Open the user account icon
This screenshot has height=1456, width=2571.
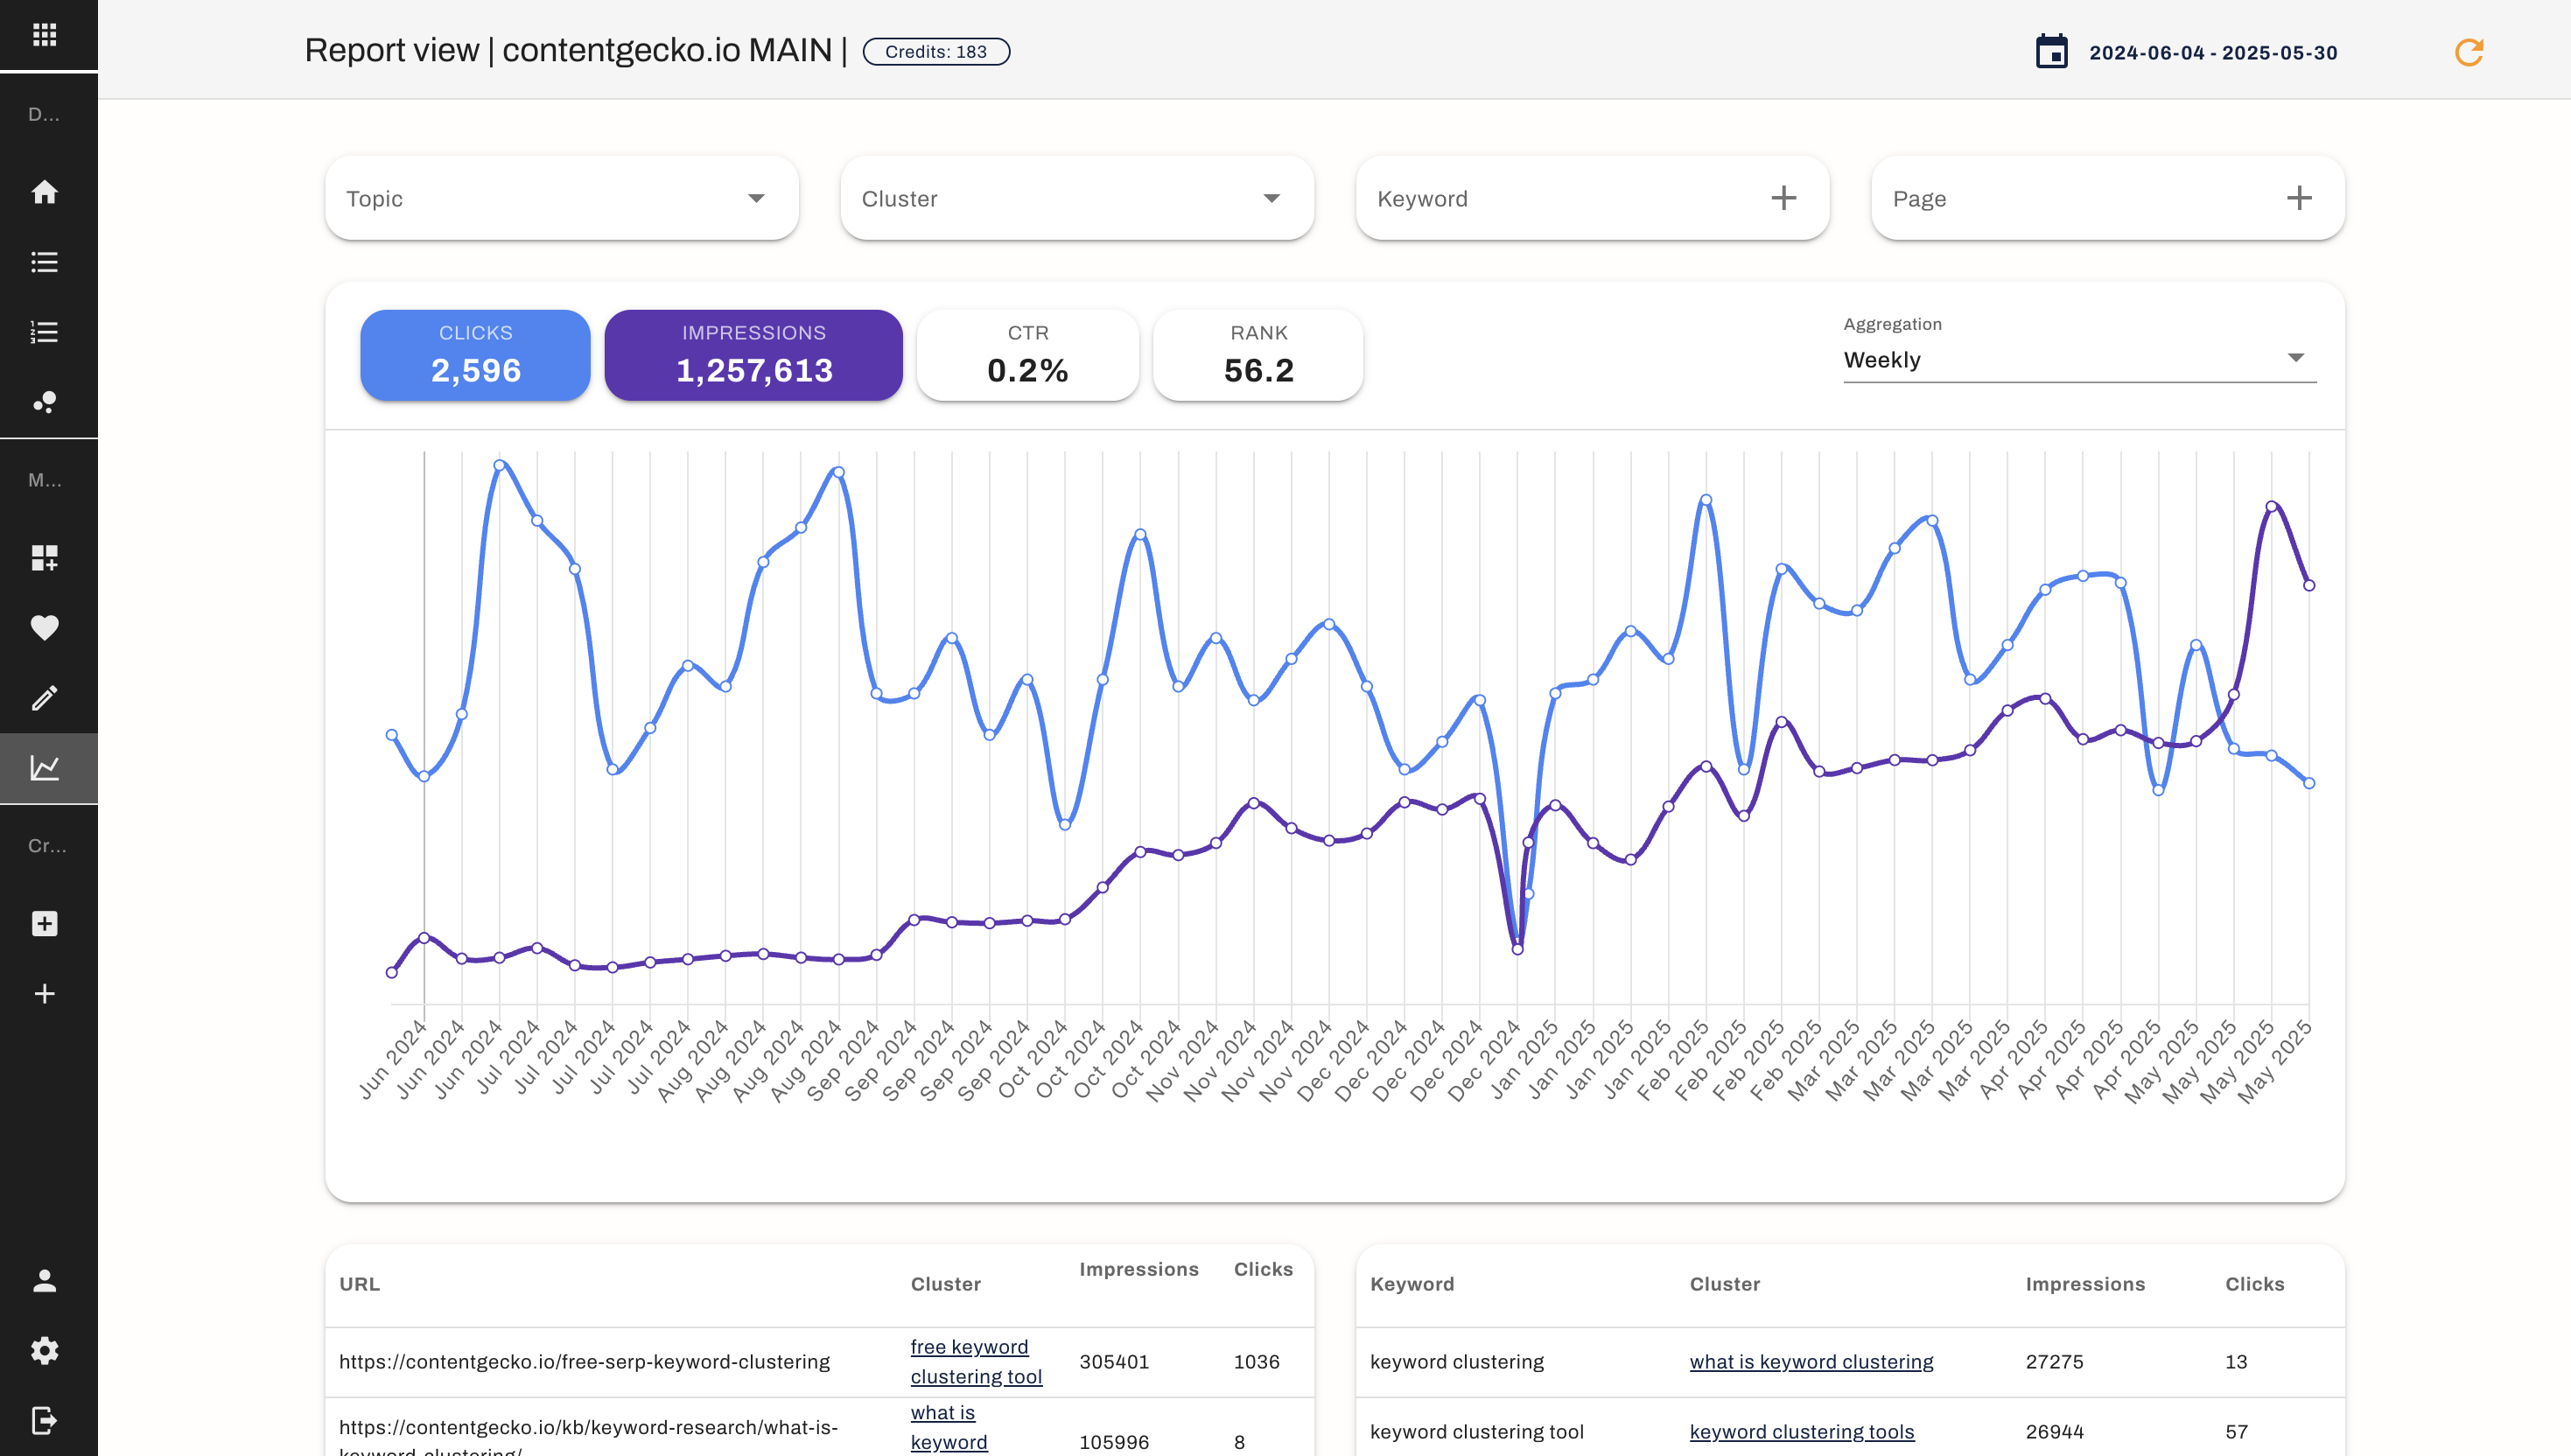(x=44, y=1280)
